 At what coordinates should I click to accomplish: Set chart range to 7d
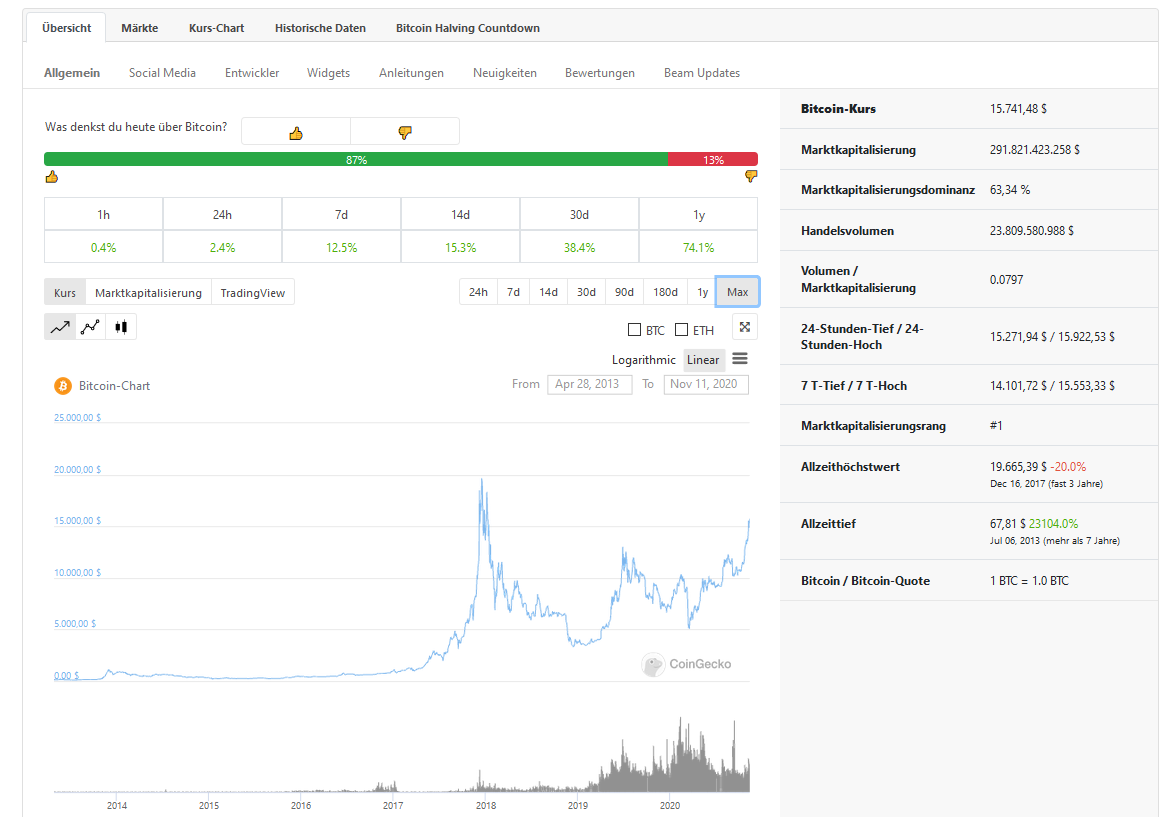(513, 292)
